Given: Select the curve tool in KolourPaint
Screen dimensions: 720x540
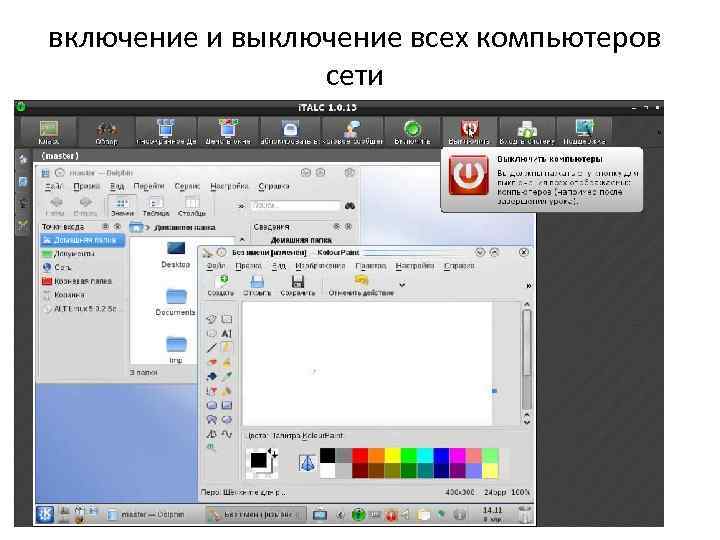Looking at the screenshot, I should click(226, 433).
